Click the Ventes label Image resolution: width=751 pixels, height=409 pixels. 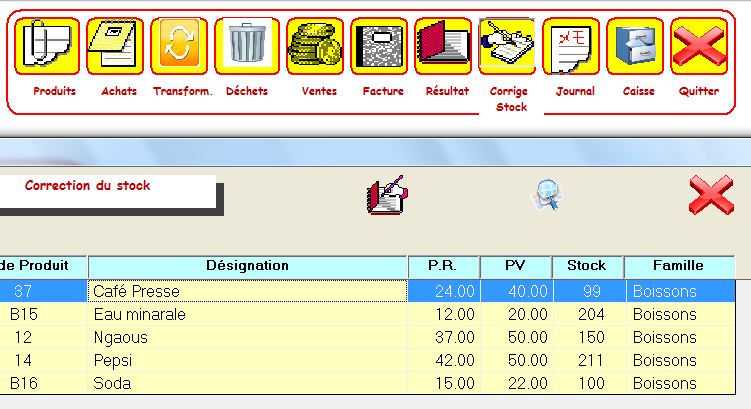pos(319,91)
